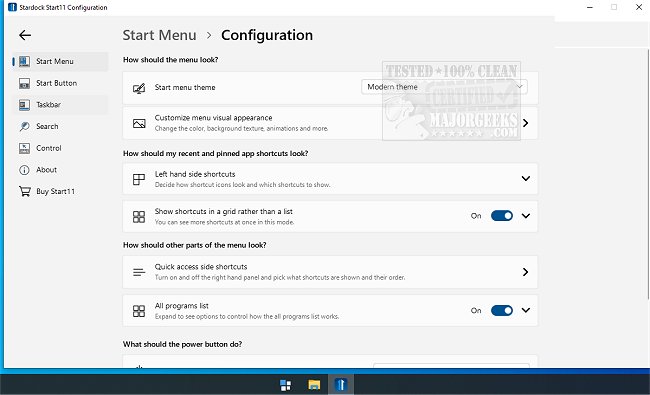This screenshot has height=395, width=650.
Task: Click the Start11 taskbar icon
Action: pyautogui.click(x=341, y=385)
